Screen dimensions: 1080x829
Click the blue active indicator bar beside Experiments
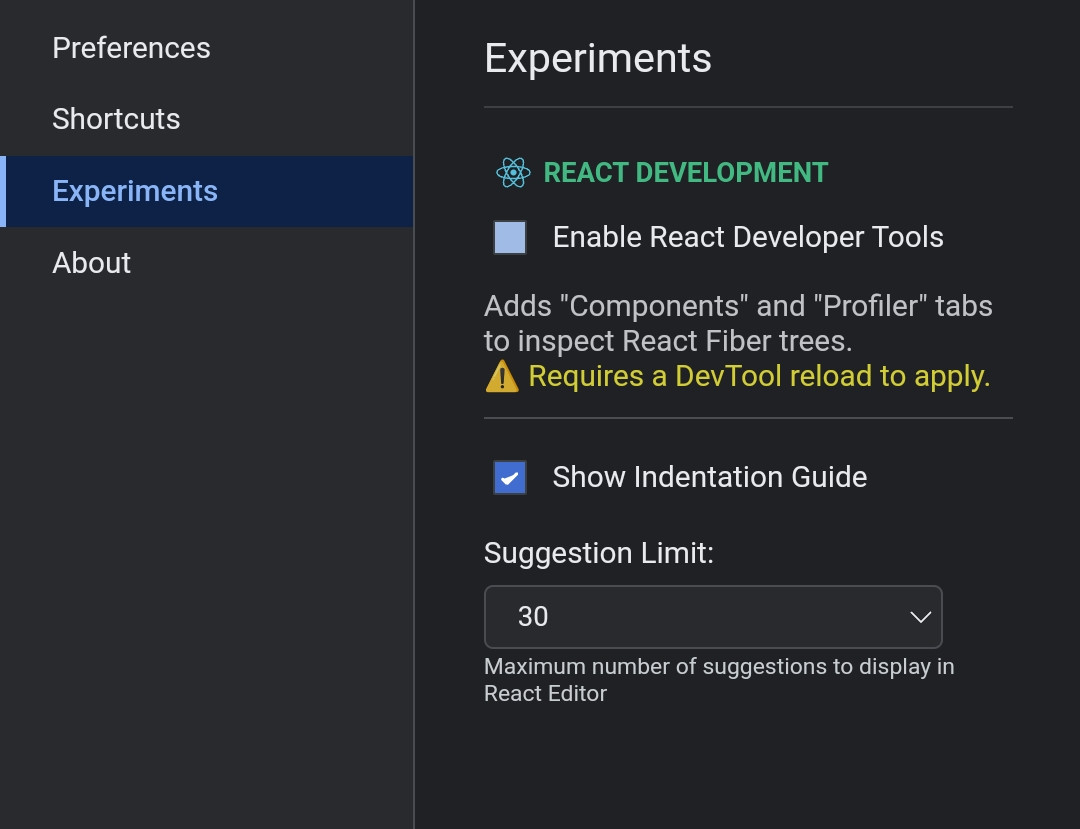coord(3,191)
